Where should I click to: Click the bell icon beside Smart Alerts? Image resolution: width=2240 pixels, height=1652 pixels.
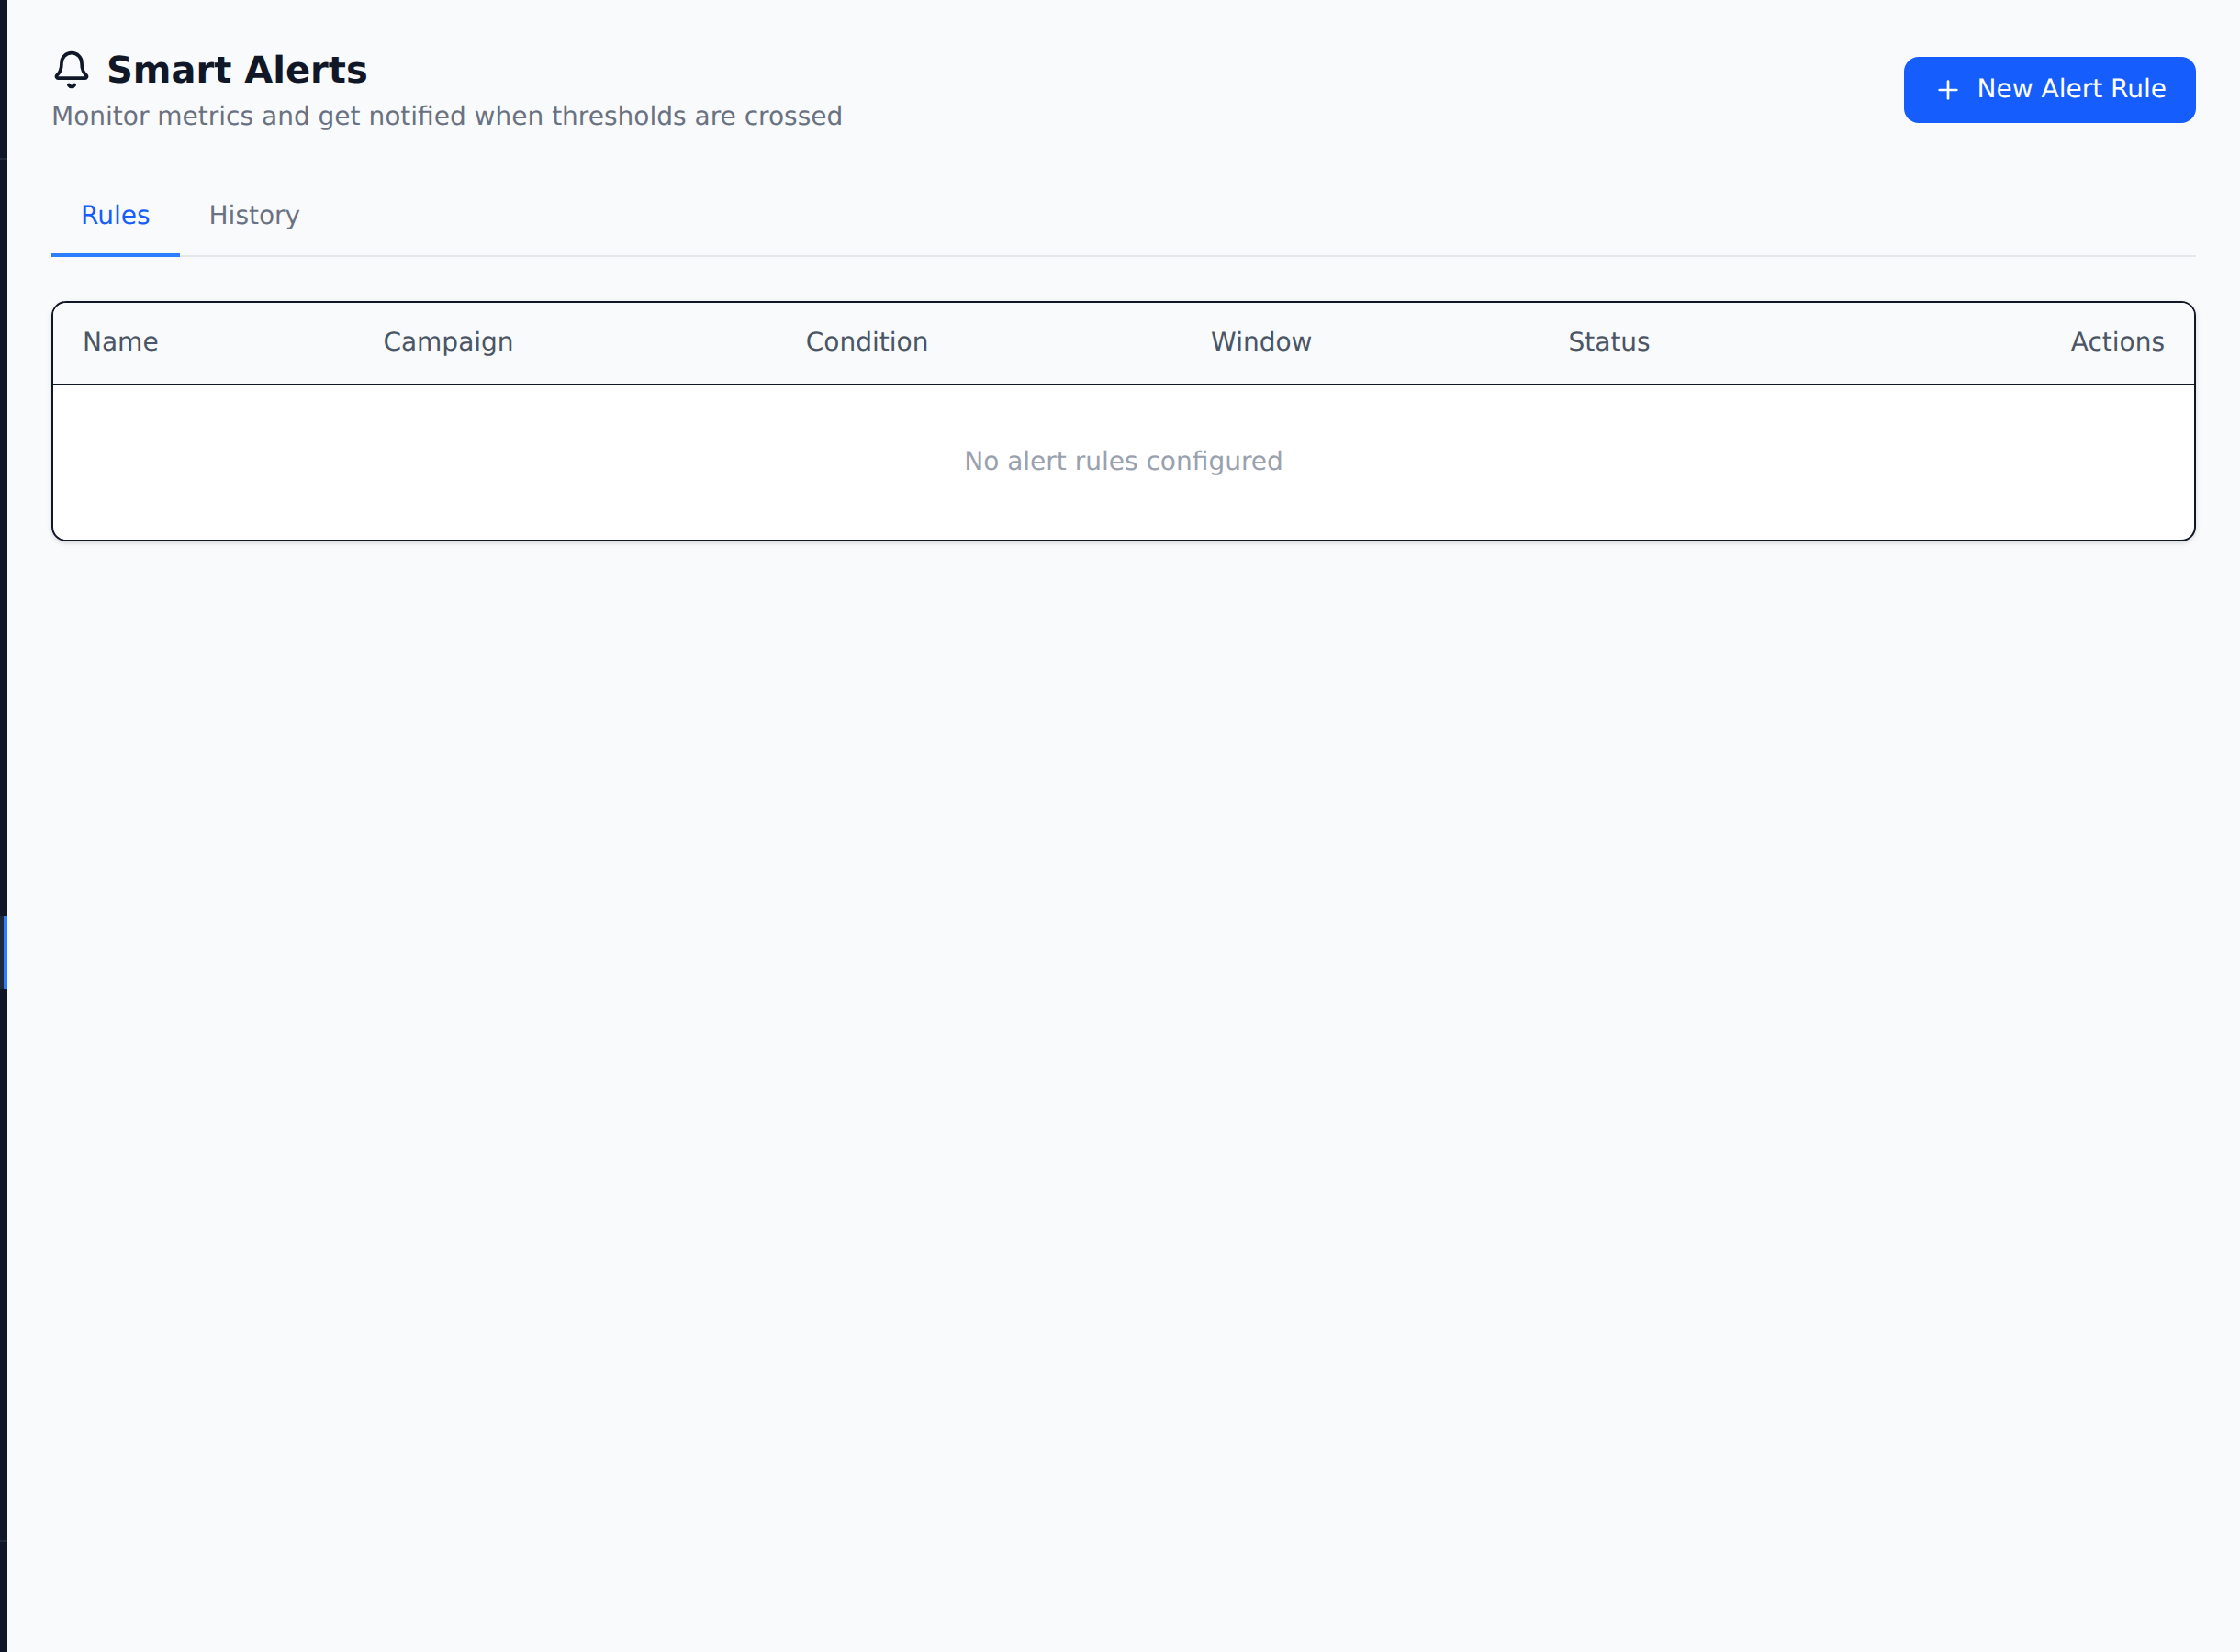click(x=71, y=70)
